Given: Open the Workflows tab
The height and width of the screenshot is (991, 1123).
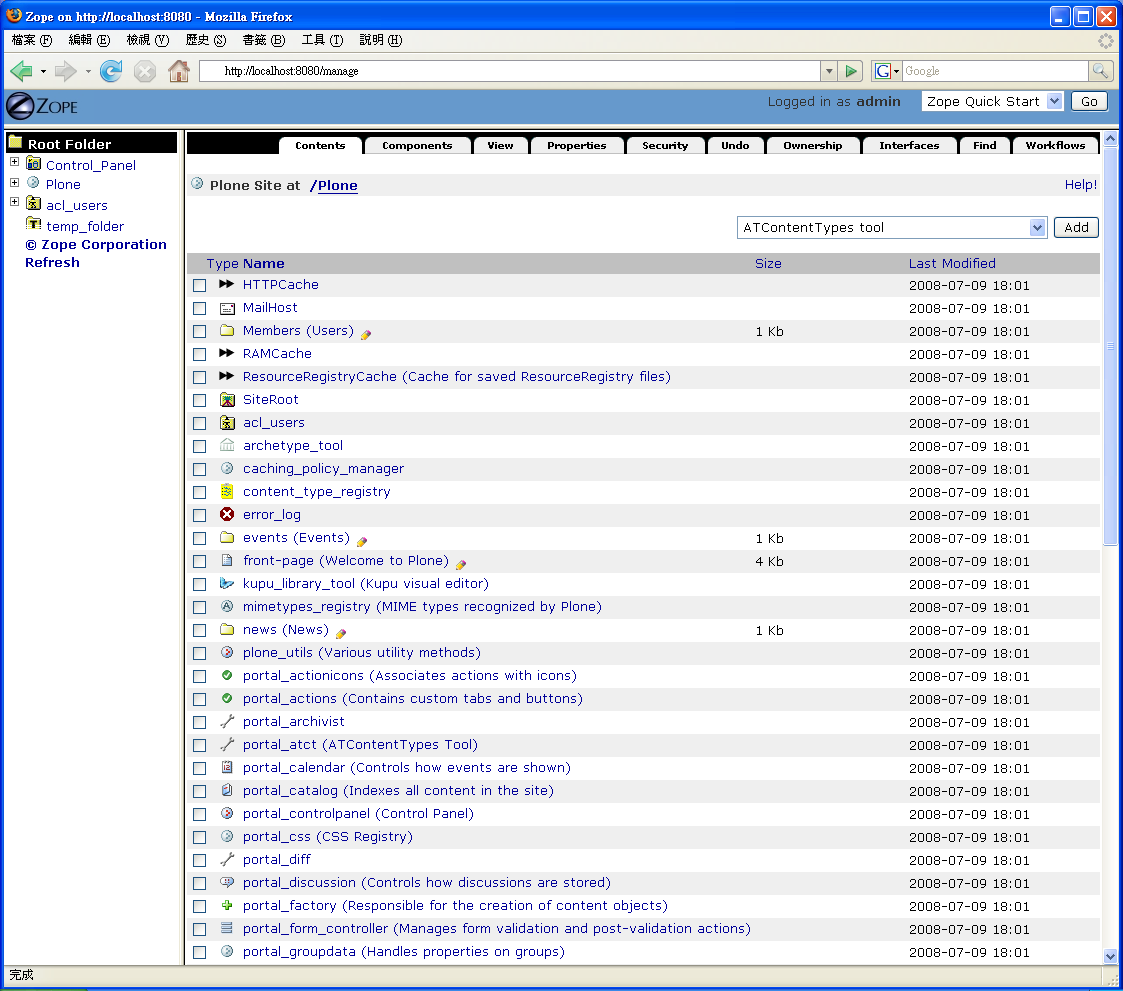Looking at the screenshot, I should pyautogui.click(x=1055, y=145).
